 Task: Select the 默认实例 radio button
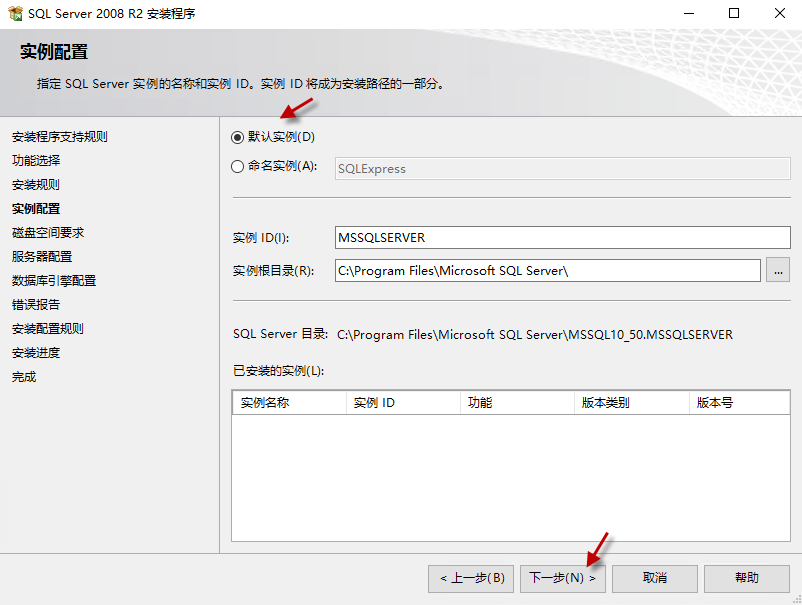[238, 137]
